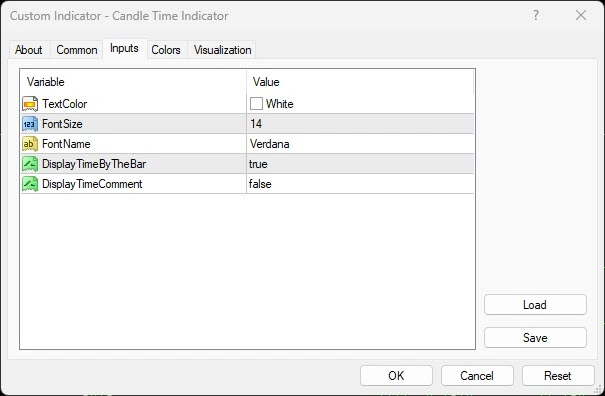Open the Colors tab
Viewport: 605px width, 396px height.
[x=166, y=50]
